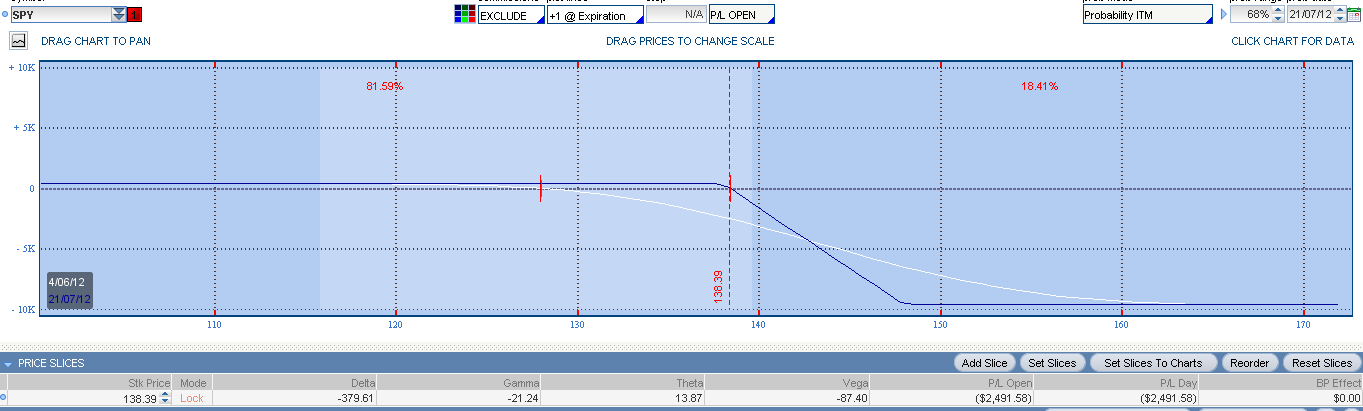Increase the 68% probability range stepper

pyautogui.click(x=1277, y=11)
